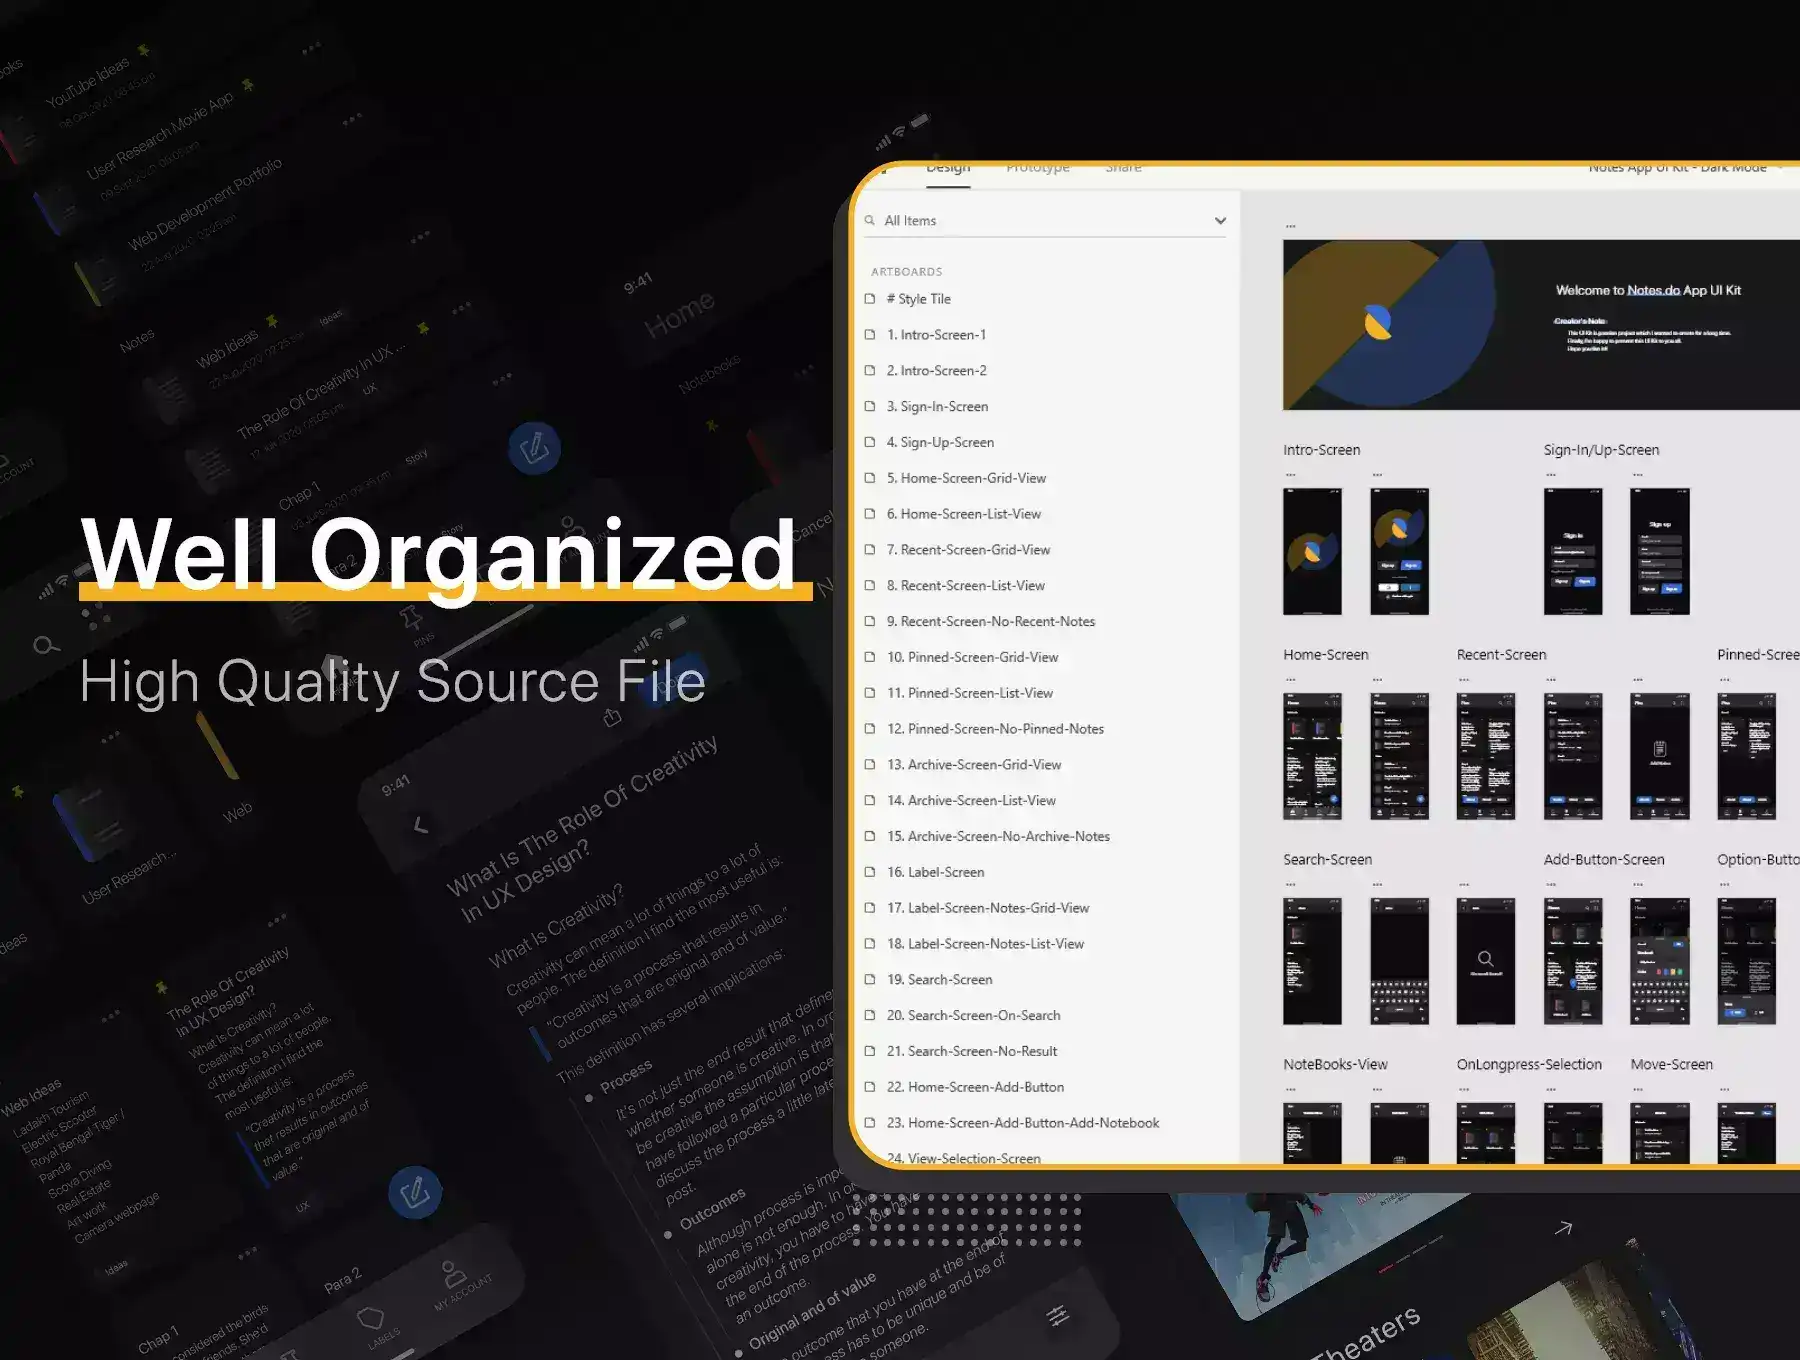Click the artboard icon beside # Style Tile
Viewport: 1800px width, 1360px height.
[870, 299]
